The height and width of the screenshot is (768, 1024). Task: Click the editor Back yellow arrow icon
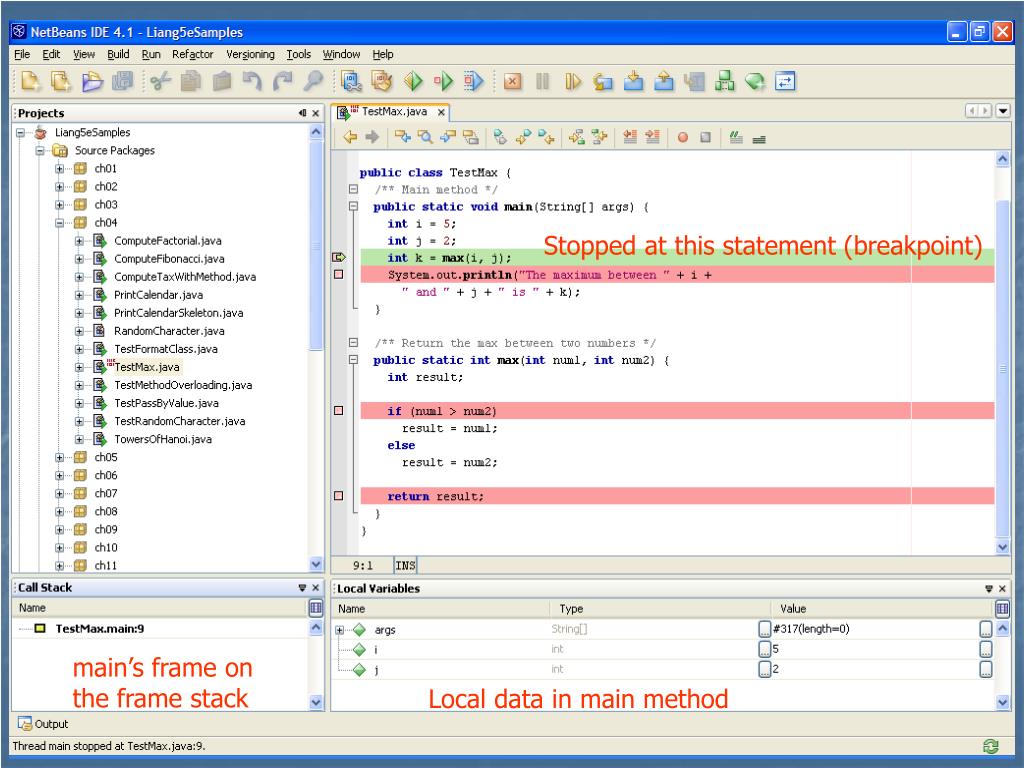point(351,137)
